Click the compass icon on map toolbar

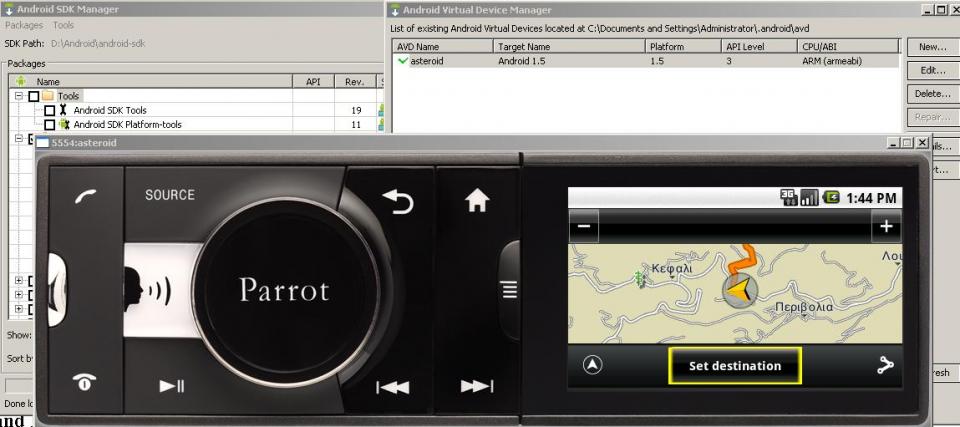[x=593, y=366]
